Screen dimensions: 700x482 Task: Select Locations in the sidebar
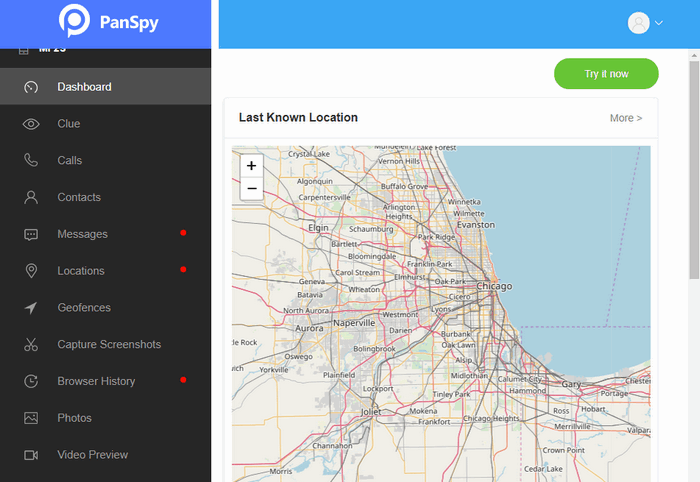pyautogui.click(x=105, y=271)
